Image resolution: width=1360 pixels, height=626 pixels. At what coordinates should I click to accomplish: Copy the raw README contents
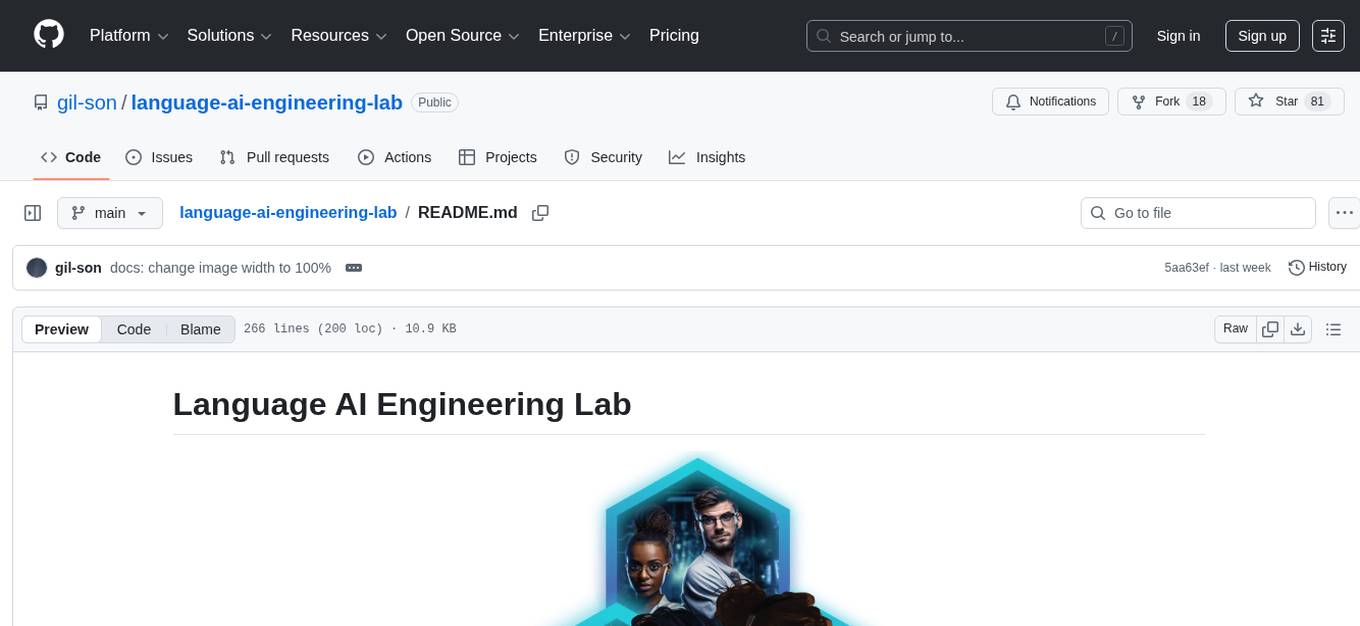pyautogui.click(x=1270, y=328)
